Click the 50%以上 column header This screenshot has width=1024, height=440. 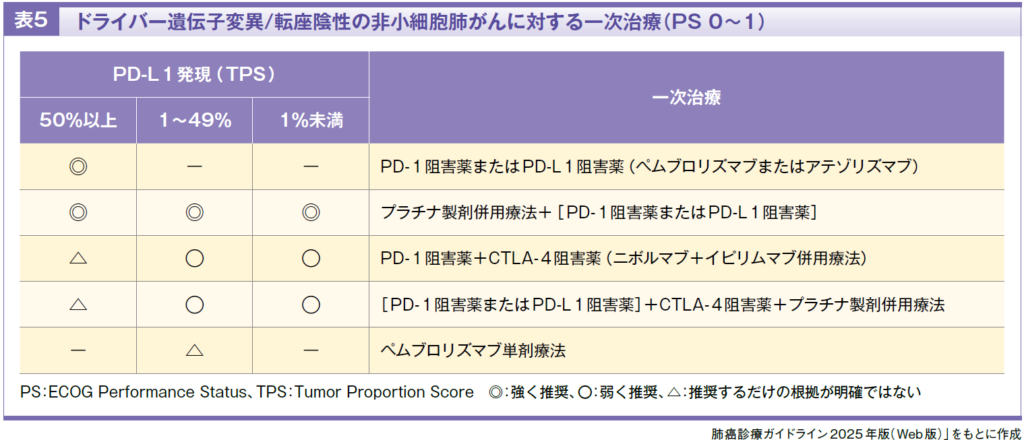coord(78,121)
